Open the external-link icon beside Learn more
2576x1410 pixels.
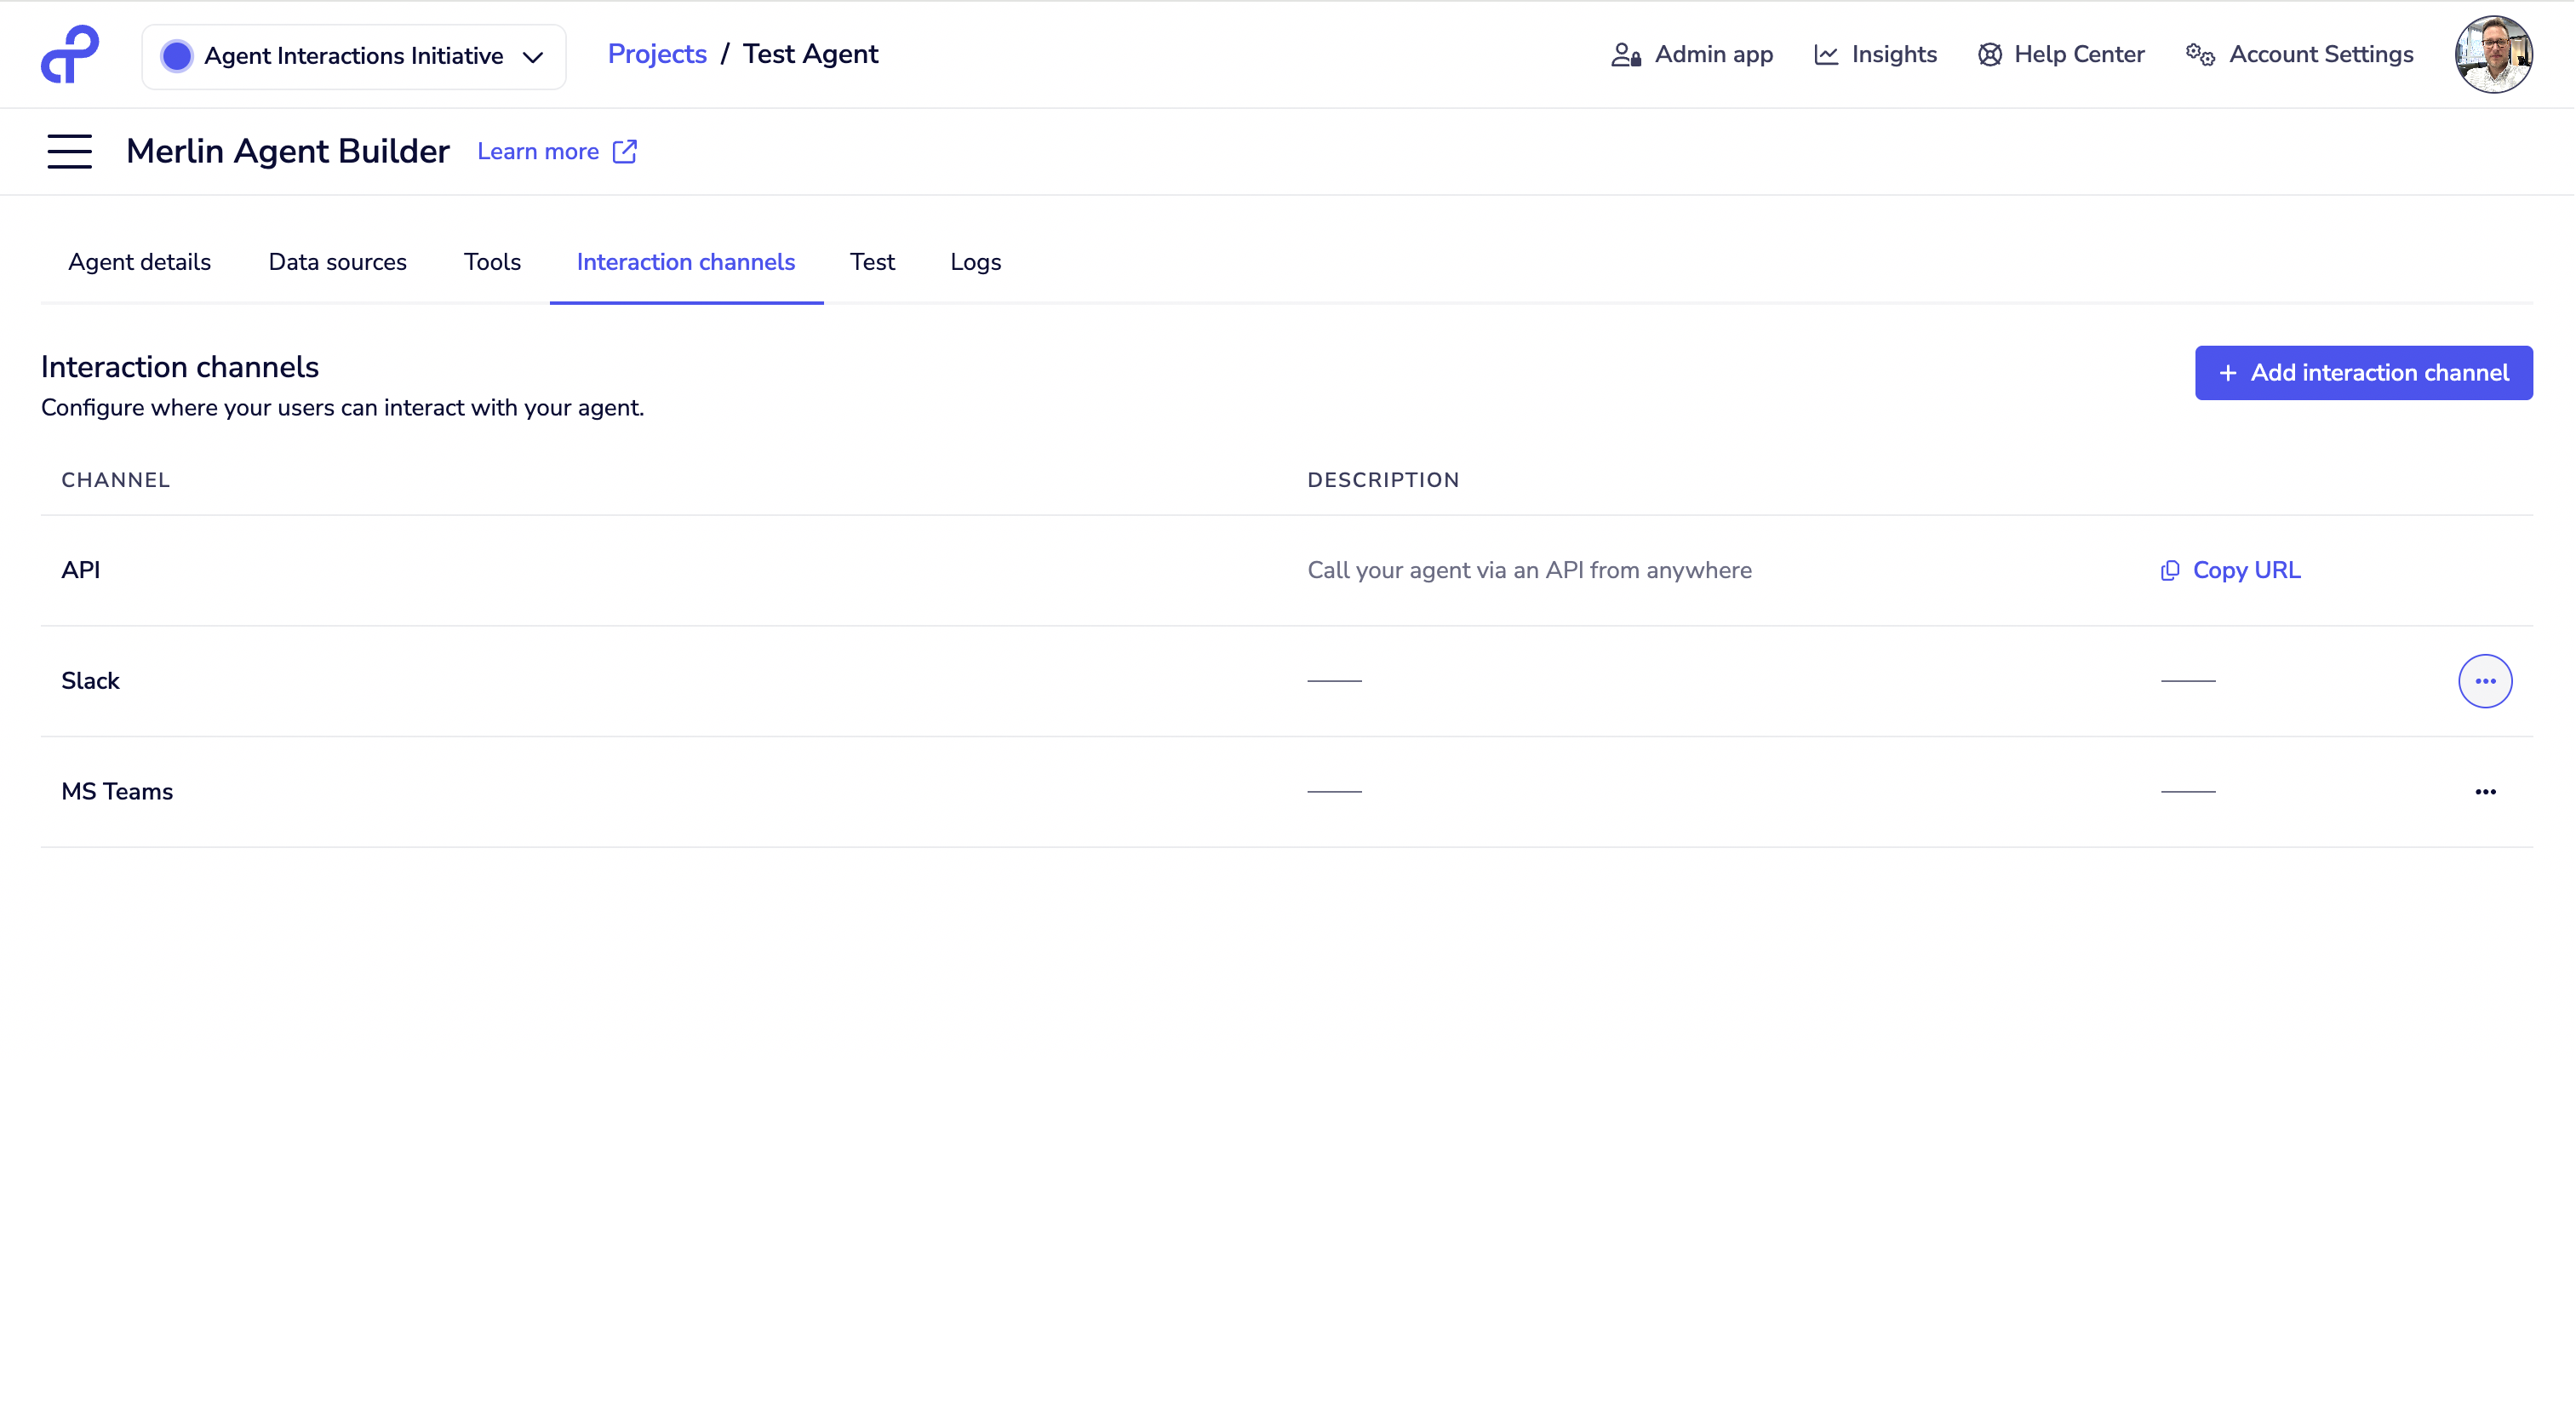click(x=623, y=151)
